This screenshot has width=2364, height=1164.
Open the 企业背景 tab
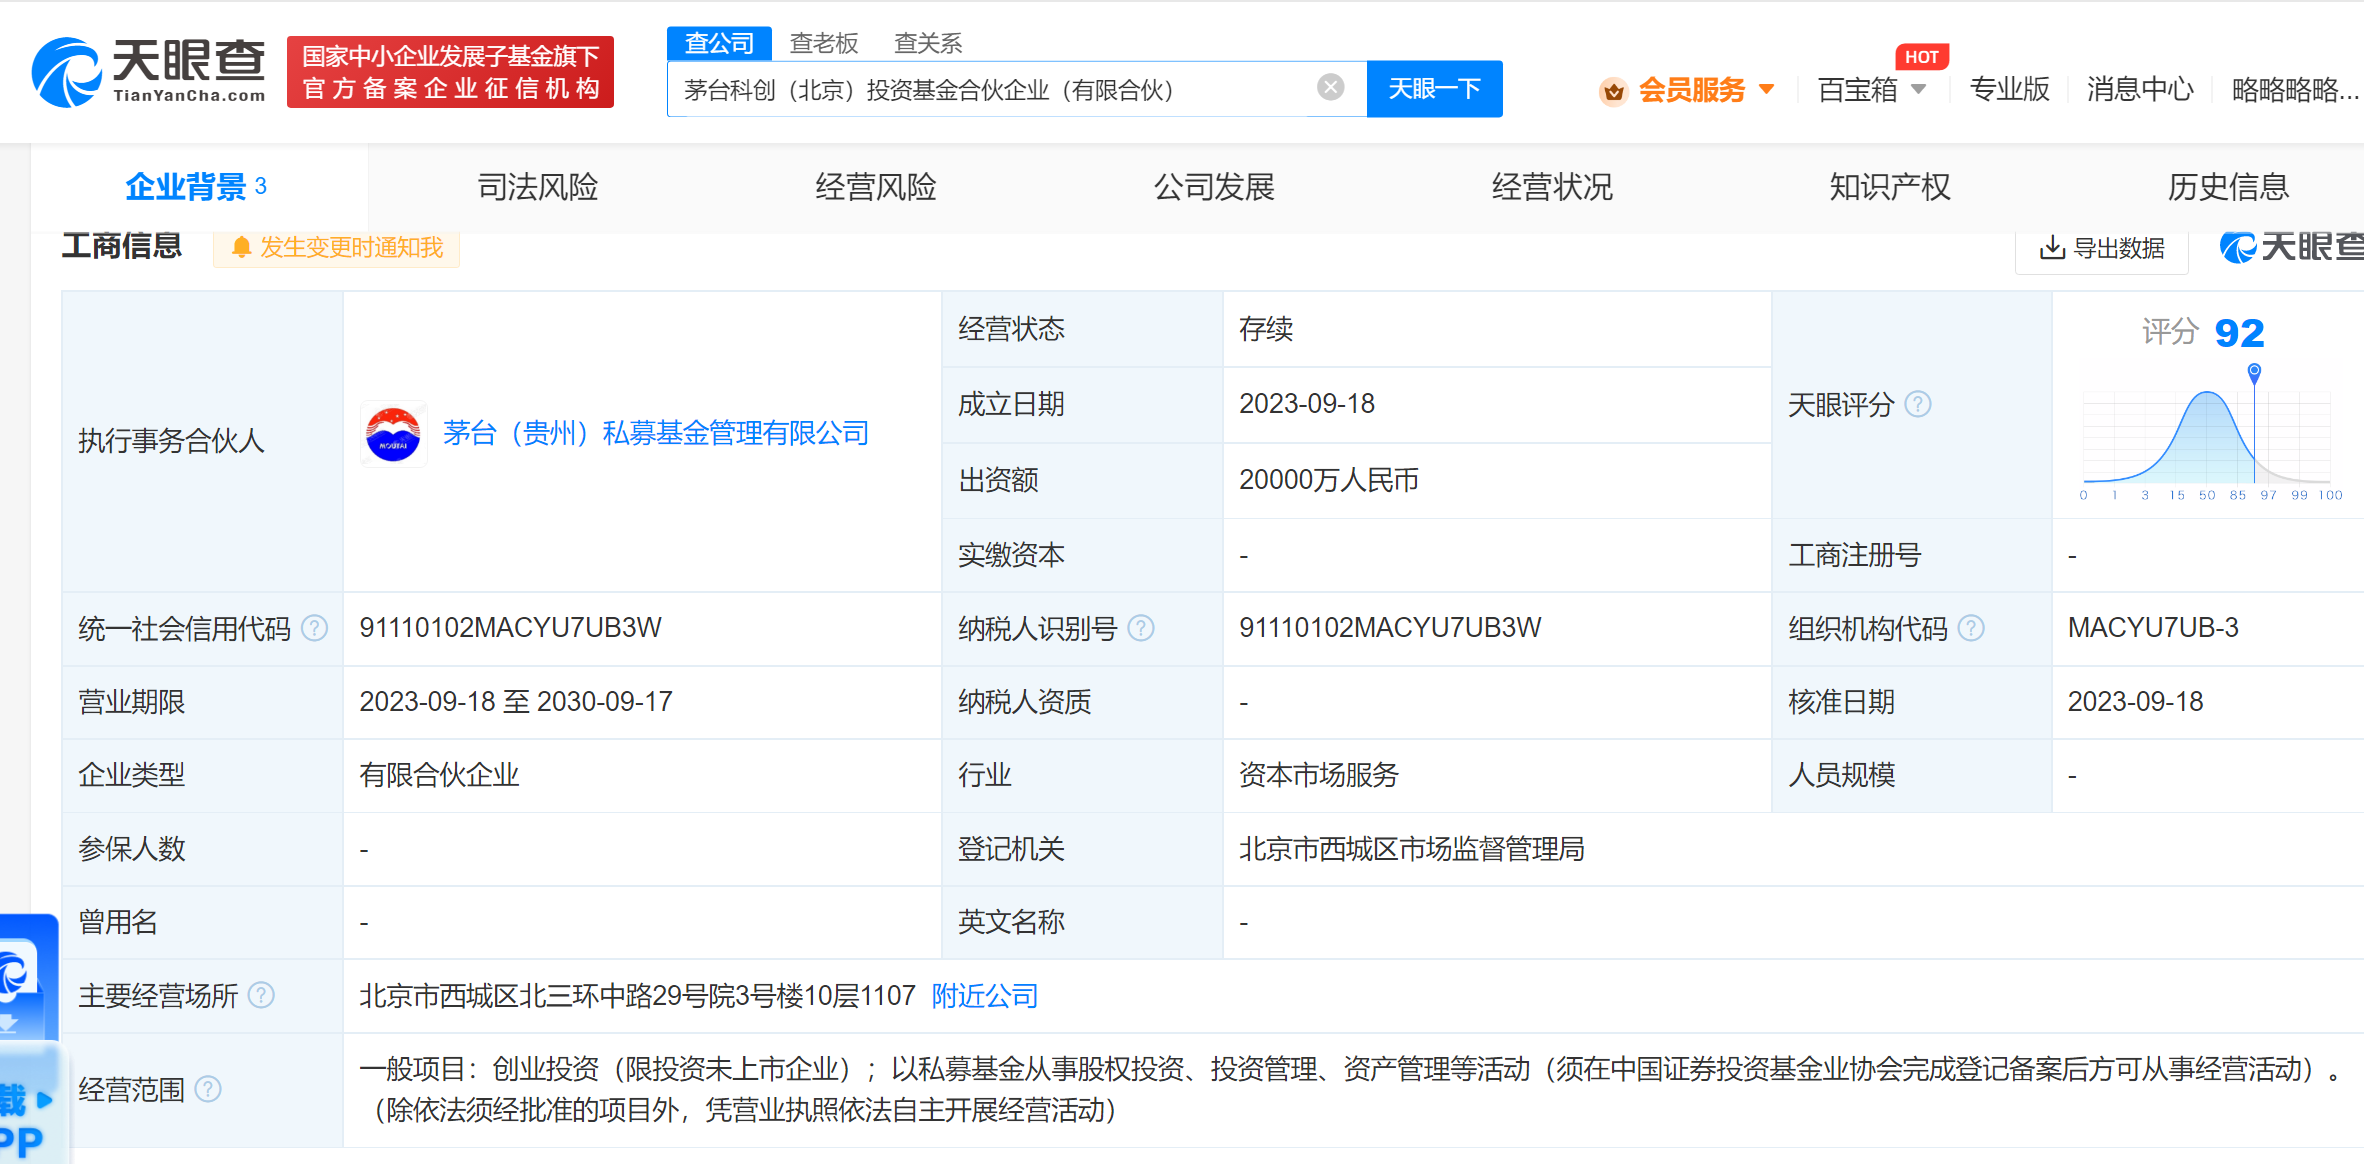tap(197, 187)
